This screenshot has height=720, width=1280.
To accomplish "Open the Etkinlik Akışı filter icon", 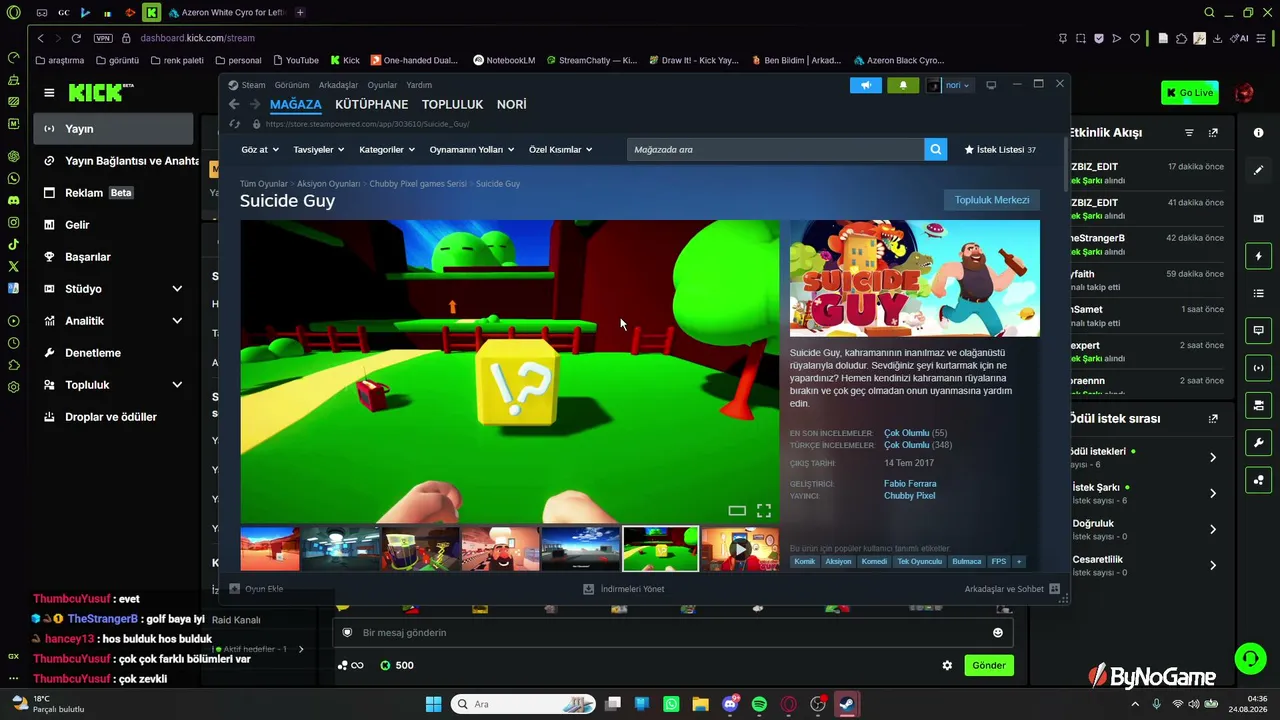I will (1189, 133).
